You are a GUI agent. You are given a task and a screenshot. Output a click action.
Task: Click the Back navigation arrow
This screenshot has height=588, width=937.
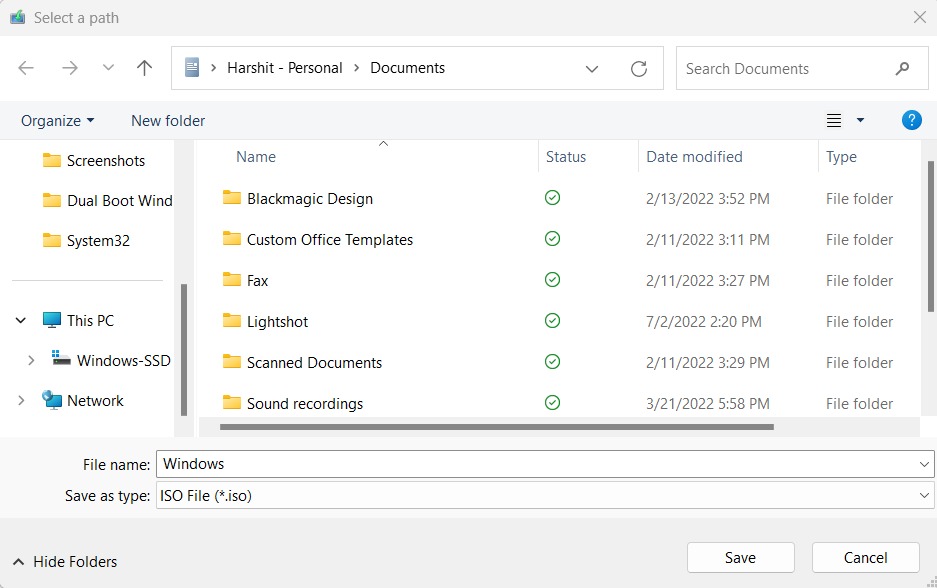[x=26, y=68]
